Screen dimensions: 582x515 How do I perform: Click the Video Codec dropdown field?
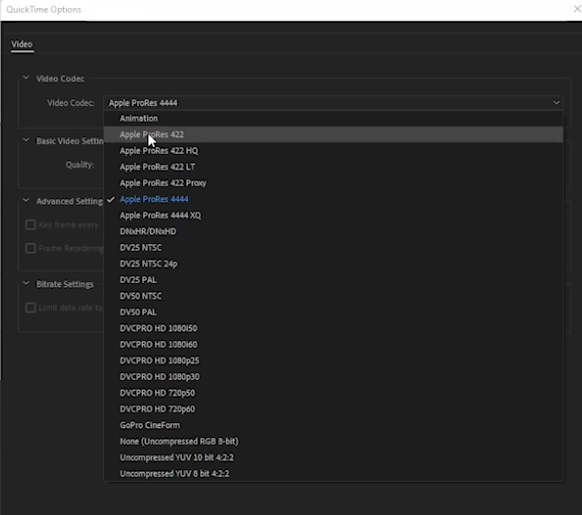click(x=333, y=103)
